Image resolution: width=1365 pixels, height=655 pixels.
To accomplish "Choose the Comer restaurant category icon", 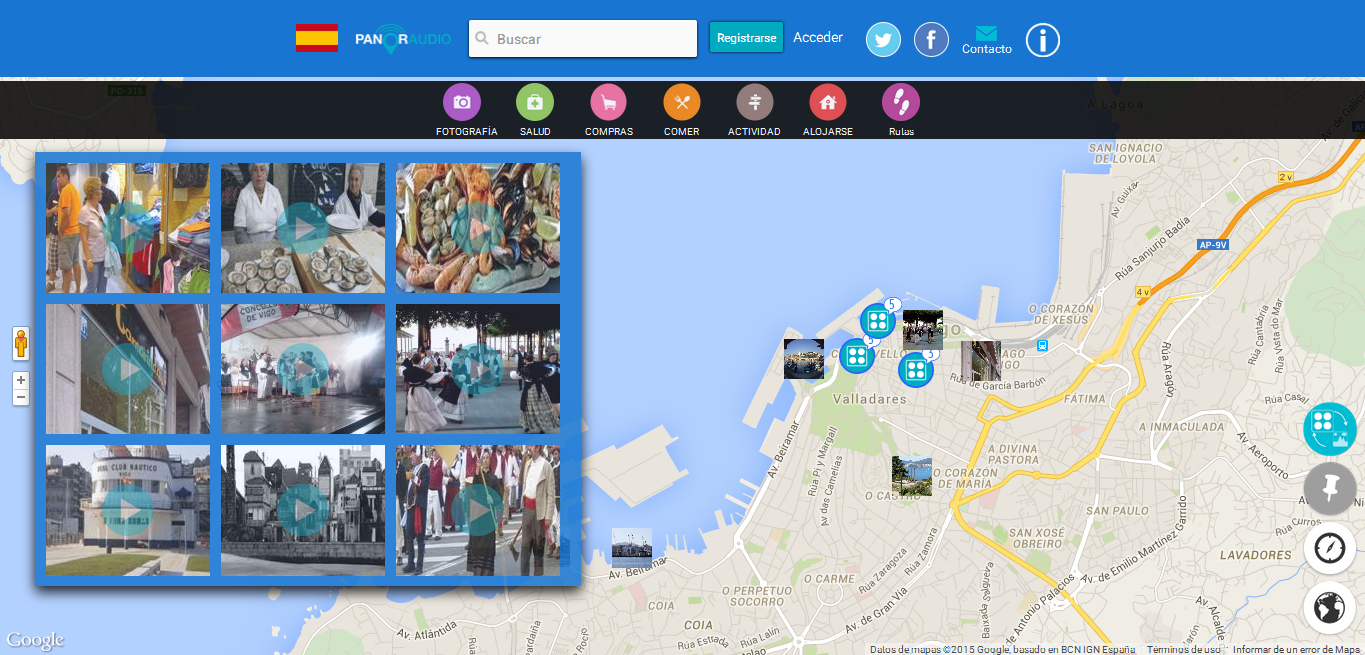I will coord(681,102).
